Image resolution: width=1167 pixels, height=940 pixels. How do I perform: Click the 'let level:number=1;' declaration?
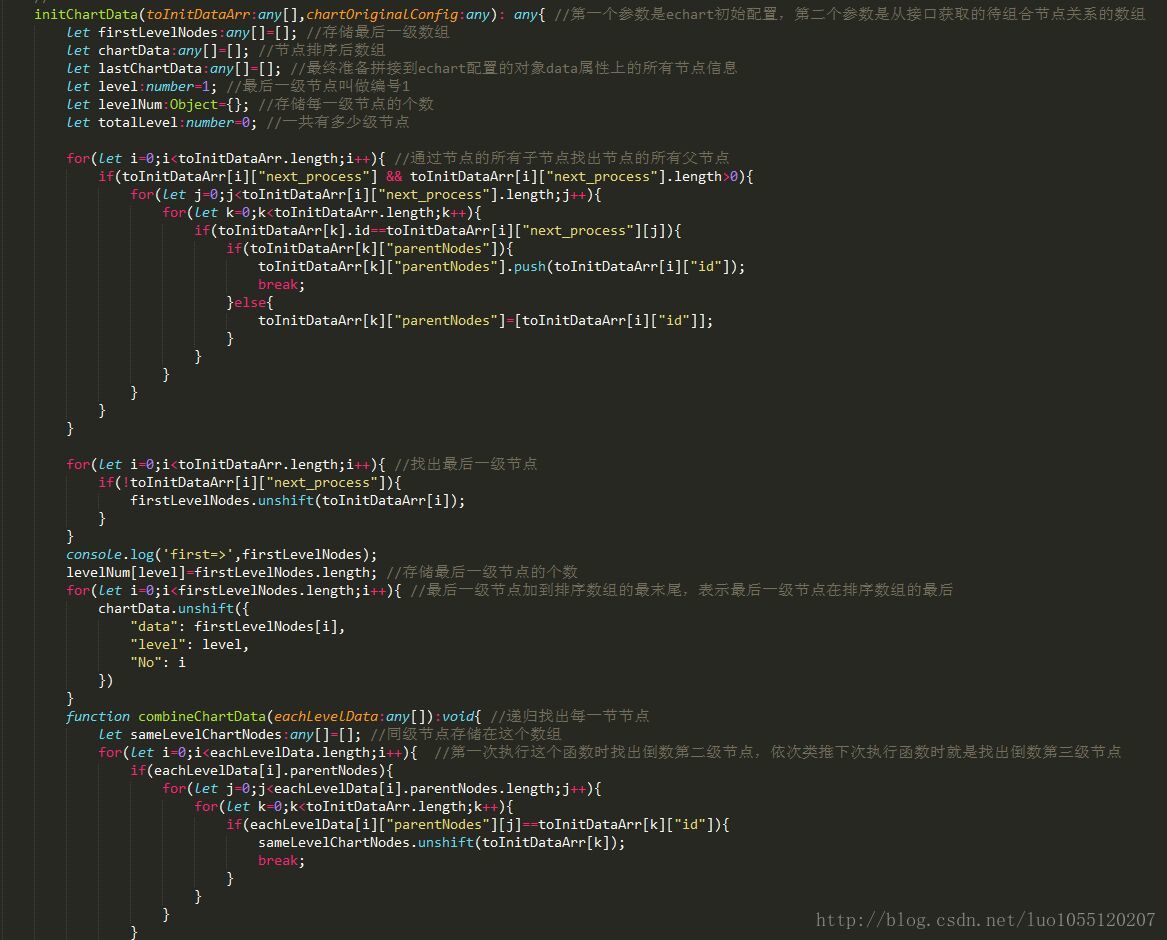click(141, 86)
